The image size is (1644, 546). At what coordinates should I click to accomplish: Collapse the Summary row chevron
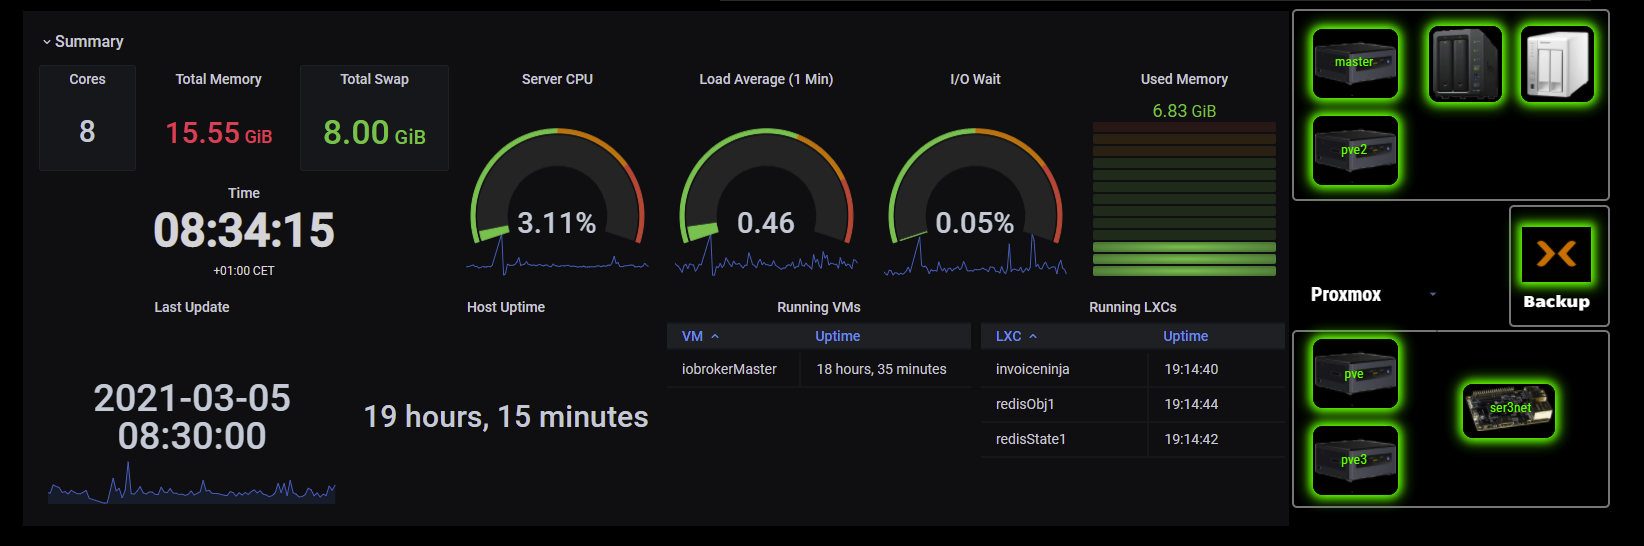click(x=47, y=42)
